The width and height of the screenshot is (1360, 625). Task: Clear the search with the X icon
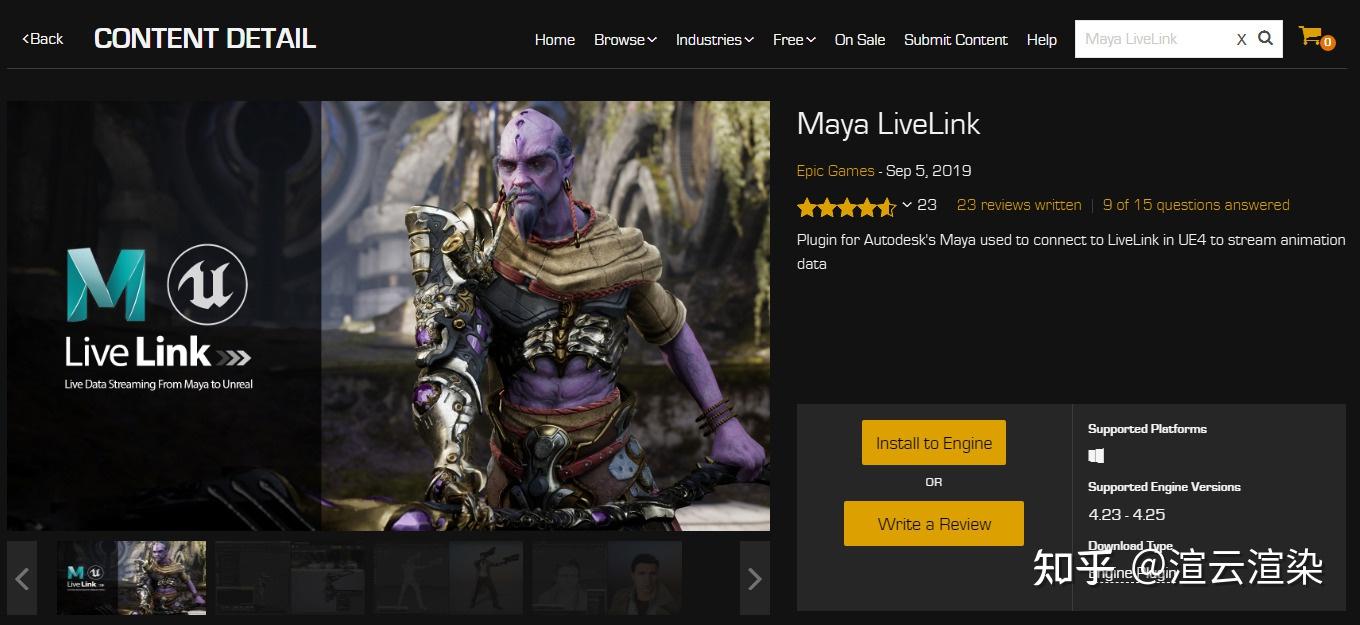click(1241, 39)
